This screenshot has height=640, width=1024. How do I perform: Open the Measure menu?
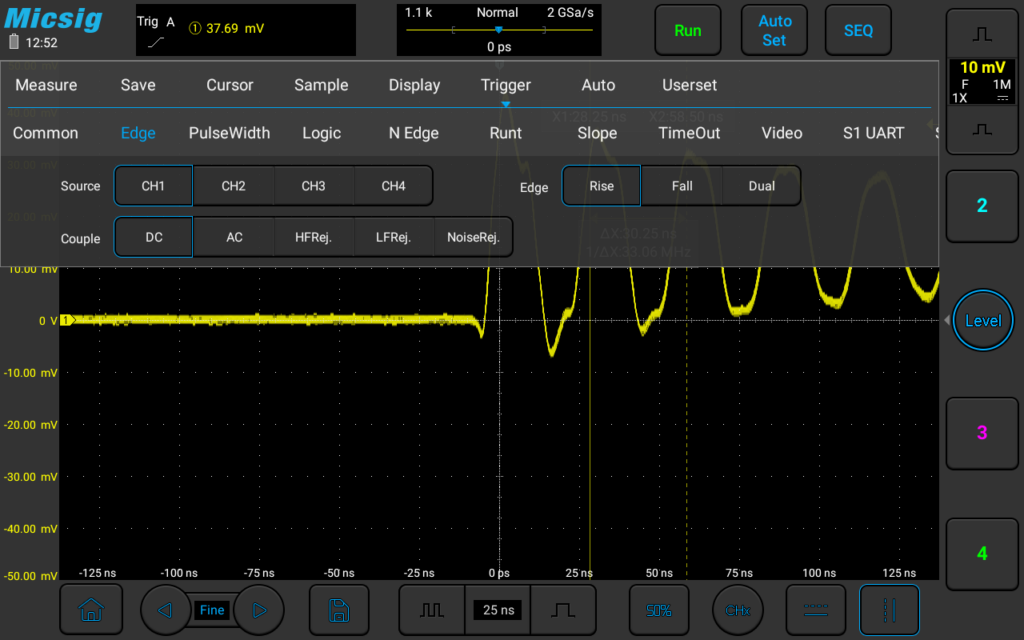click(x=45, y=85)
